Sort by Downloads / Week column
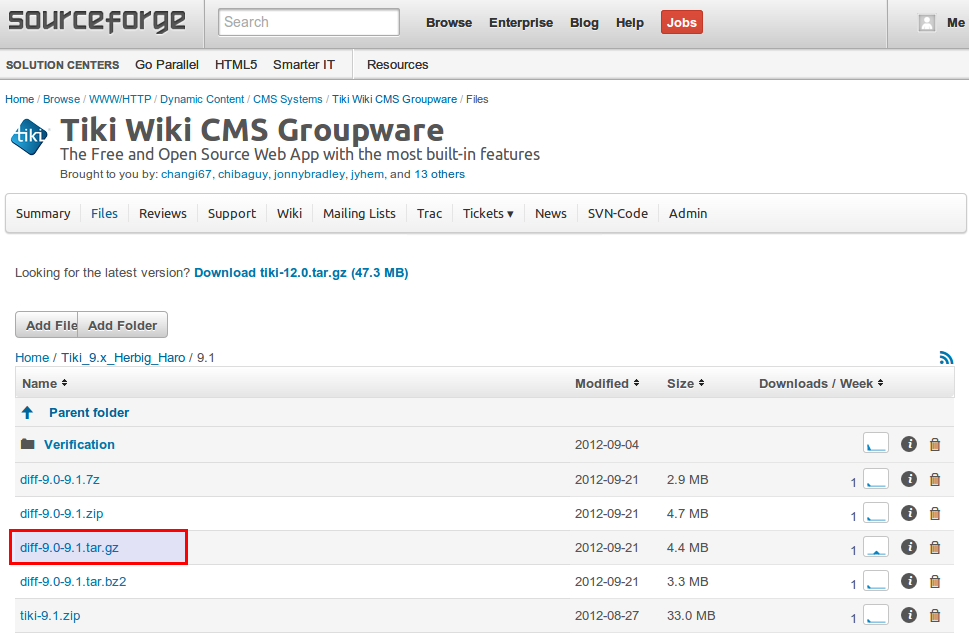 (820, 383)
